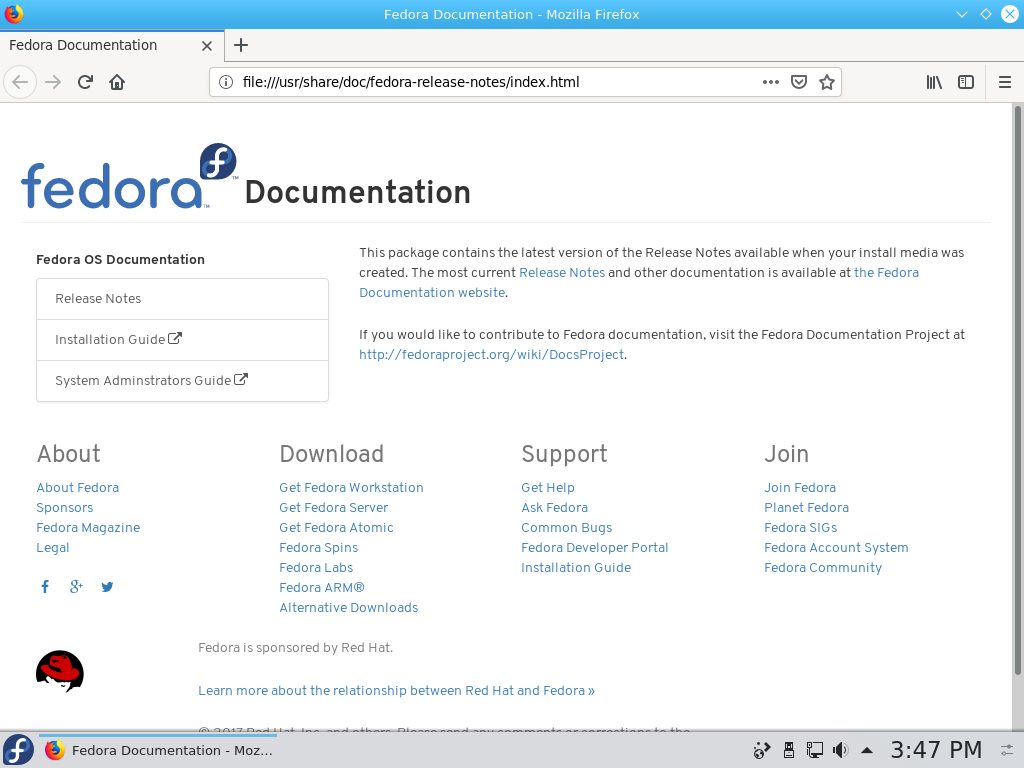Viewport: 1024px width, 768px height.
Task: Open the volume speaker tray icon
Action: [x=841, y=750]
